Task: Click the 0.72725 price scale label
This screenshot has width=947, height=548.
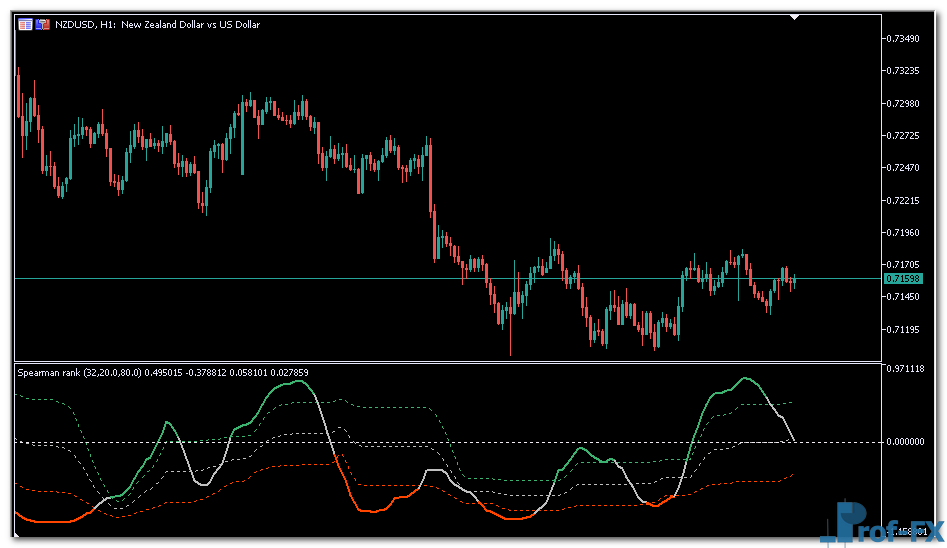Action: tap(904, 135)
